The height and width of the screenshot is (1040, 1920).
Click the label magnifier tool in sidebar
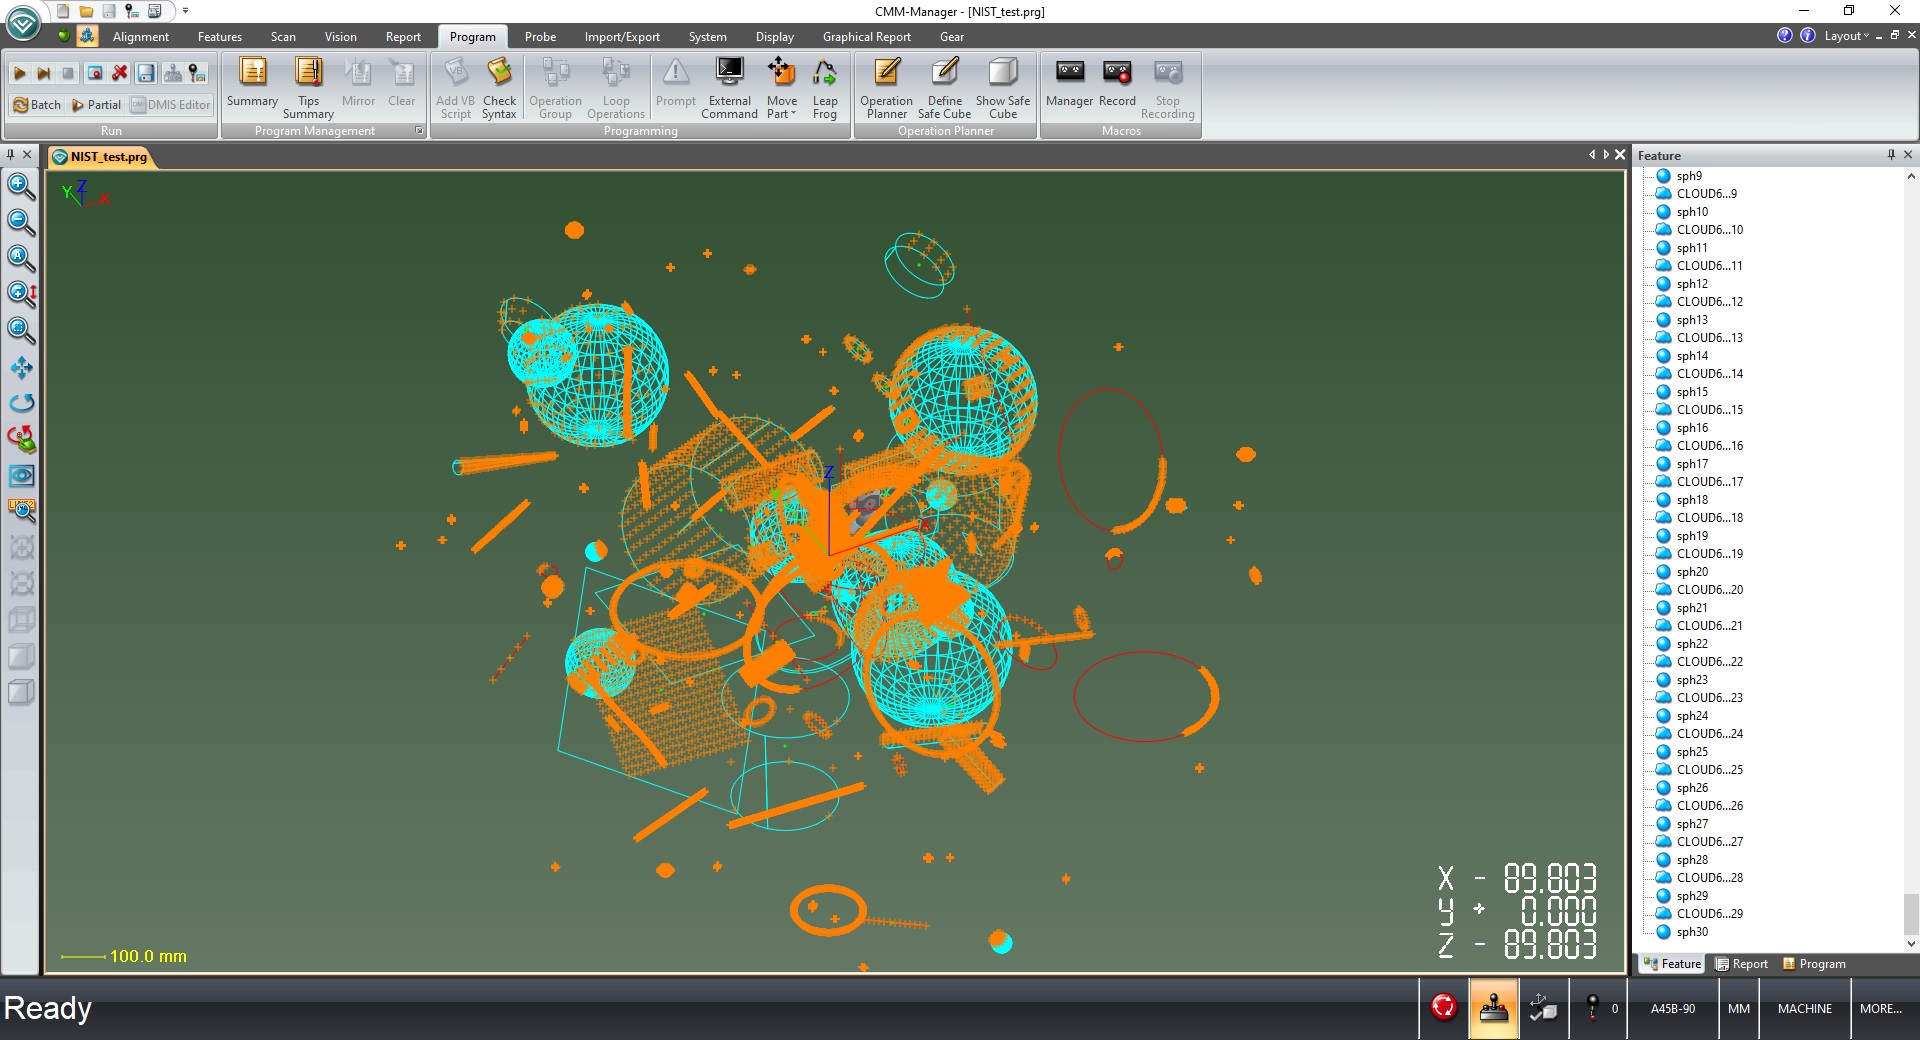pos(21,511)
